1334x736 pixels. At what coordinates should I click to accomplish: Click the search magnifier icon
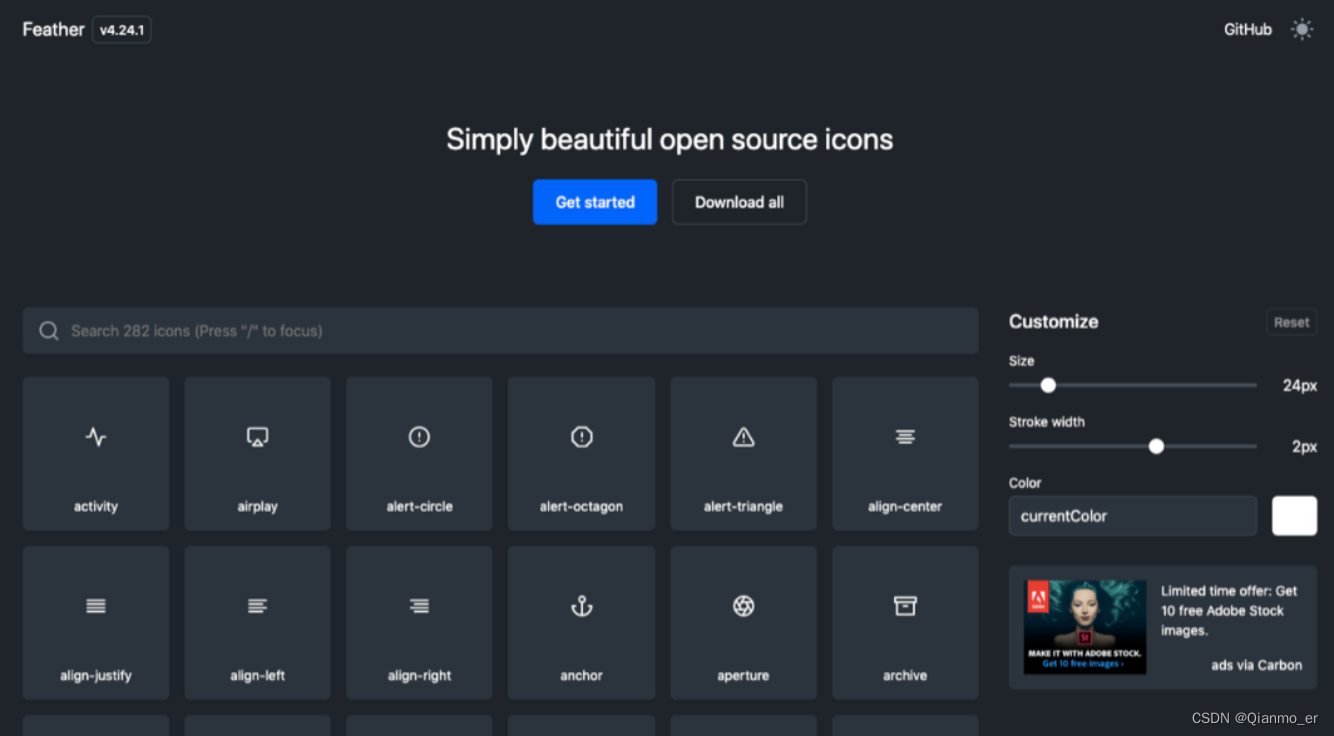click(48, 331)
